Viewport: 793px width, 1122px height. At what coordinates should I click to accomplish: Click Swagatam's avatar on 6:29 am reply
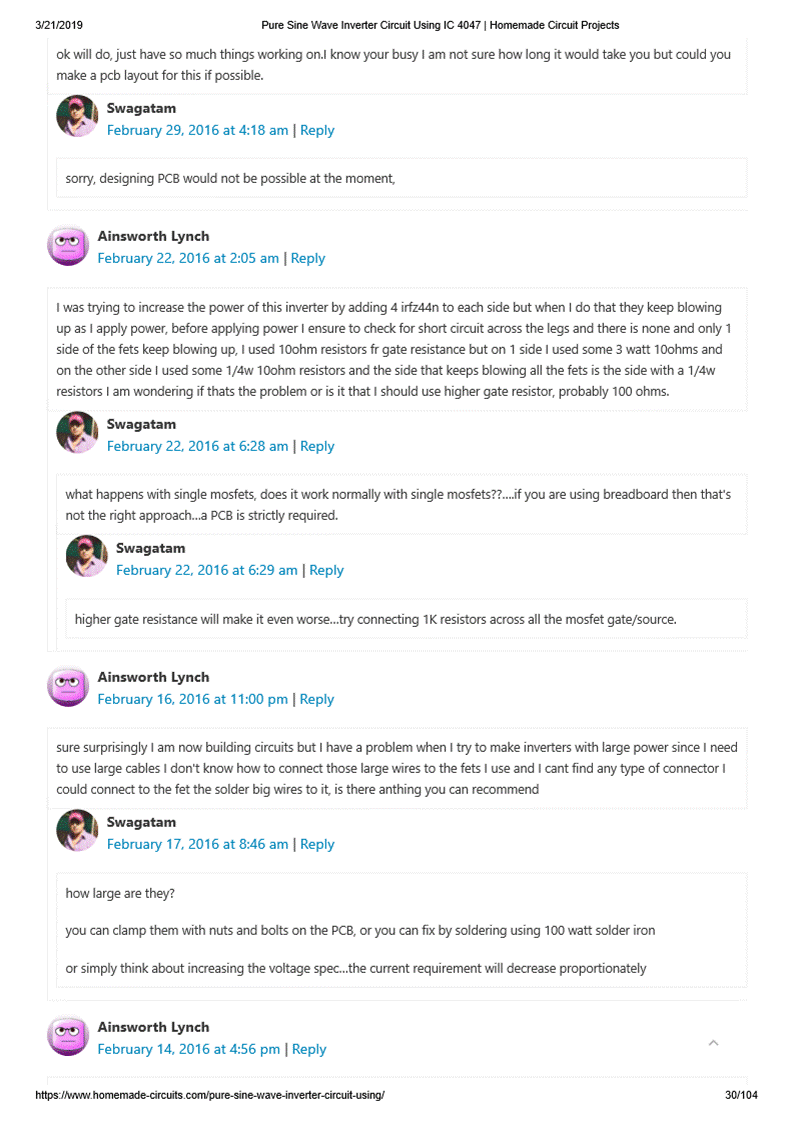[86, 557]
